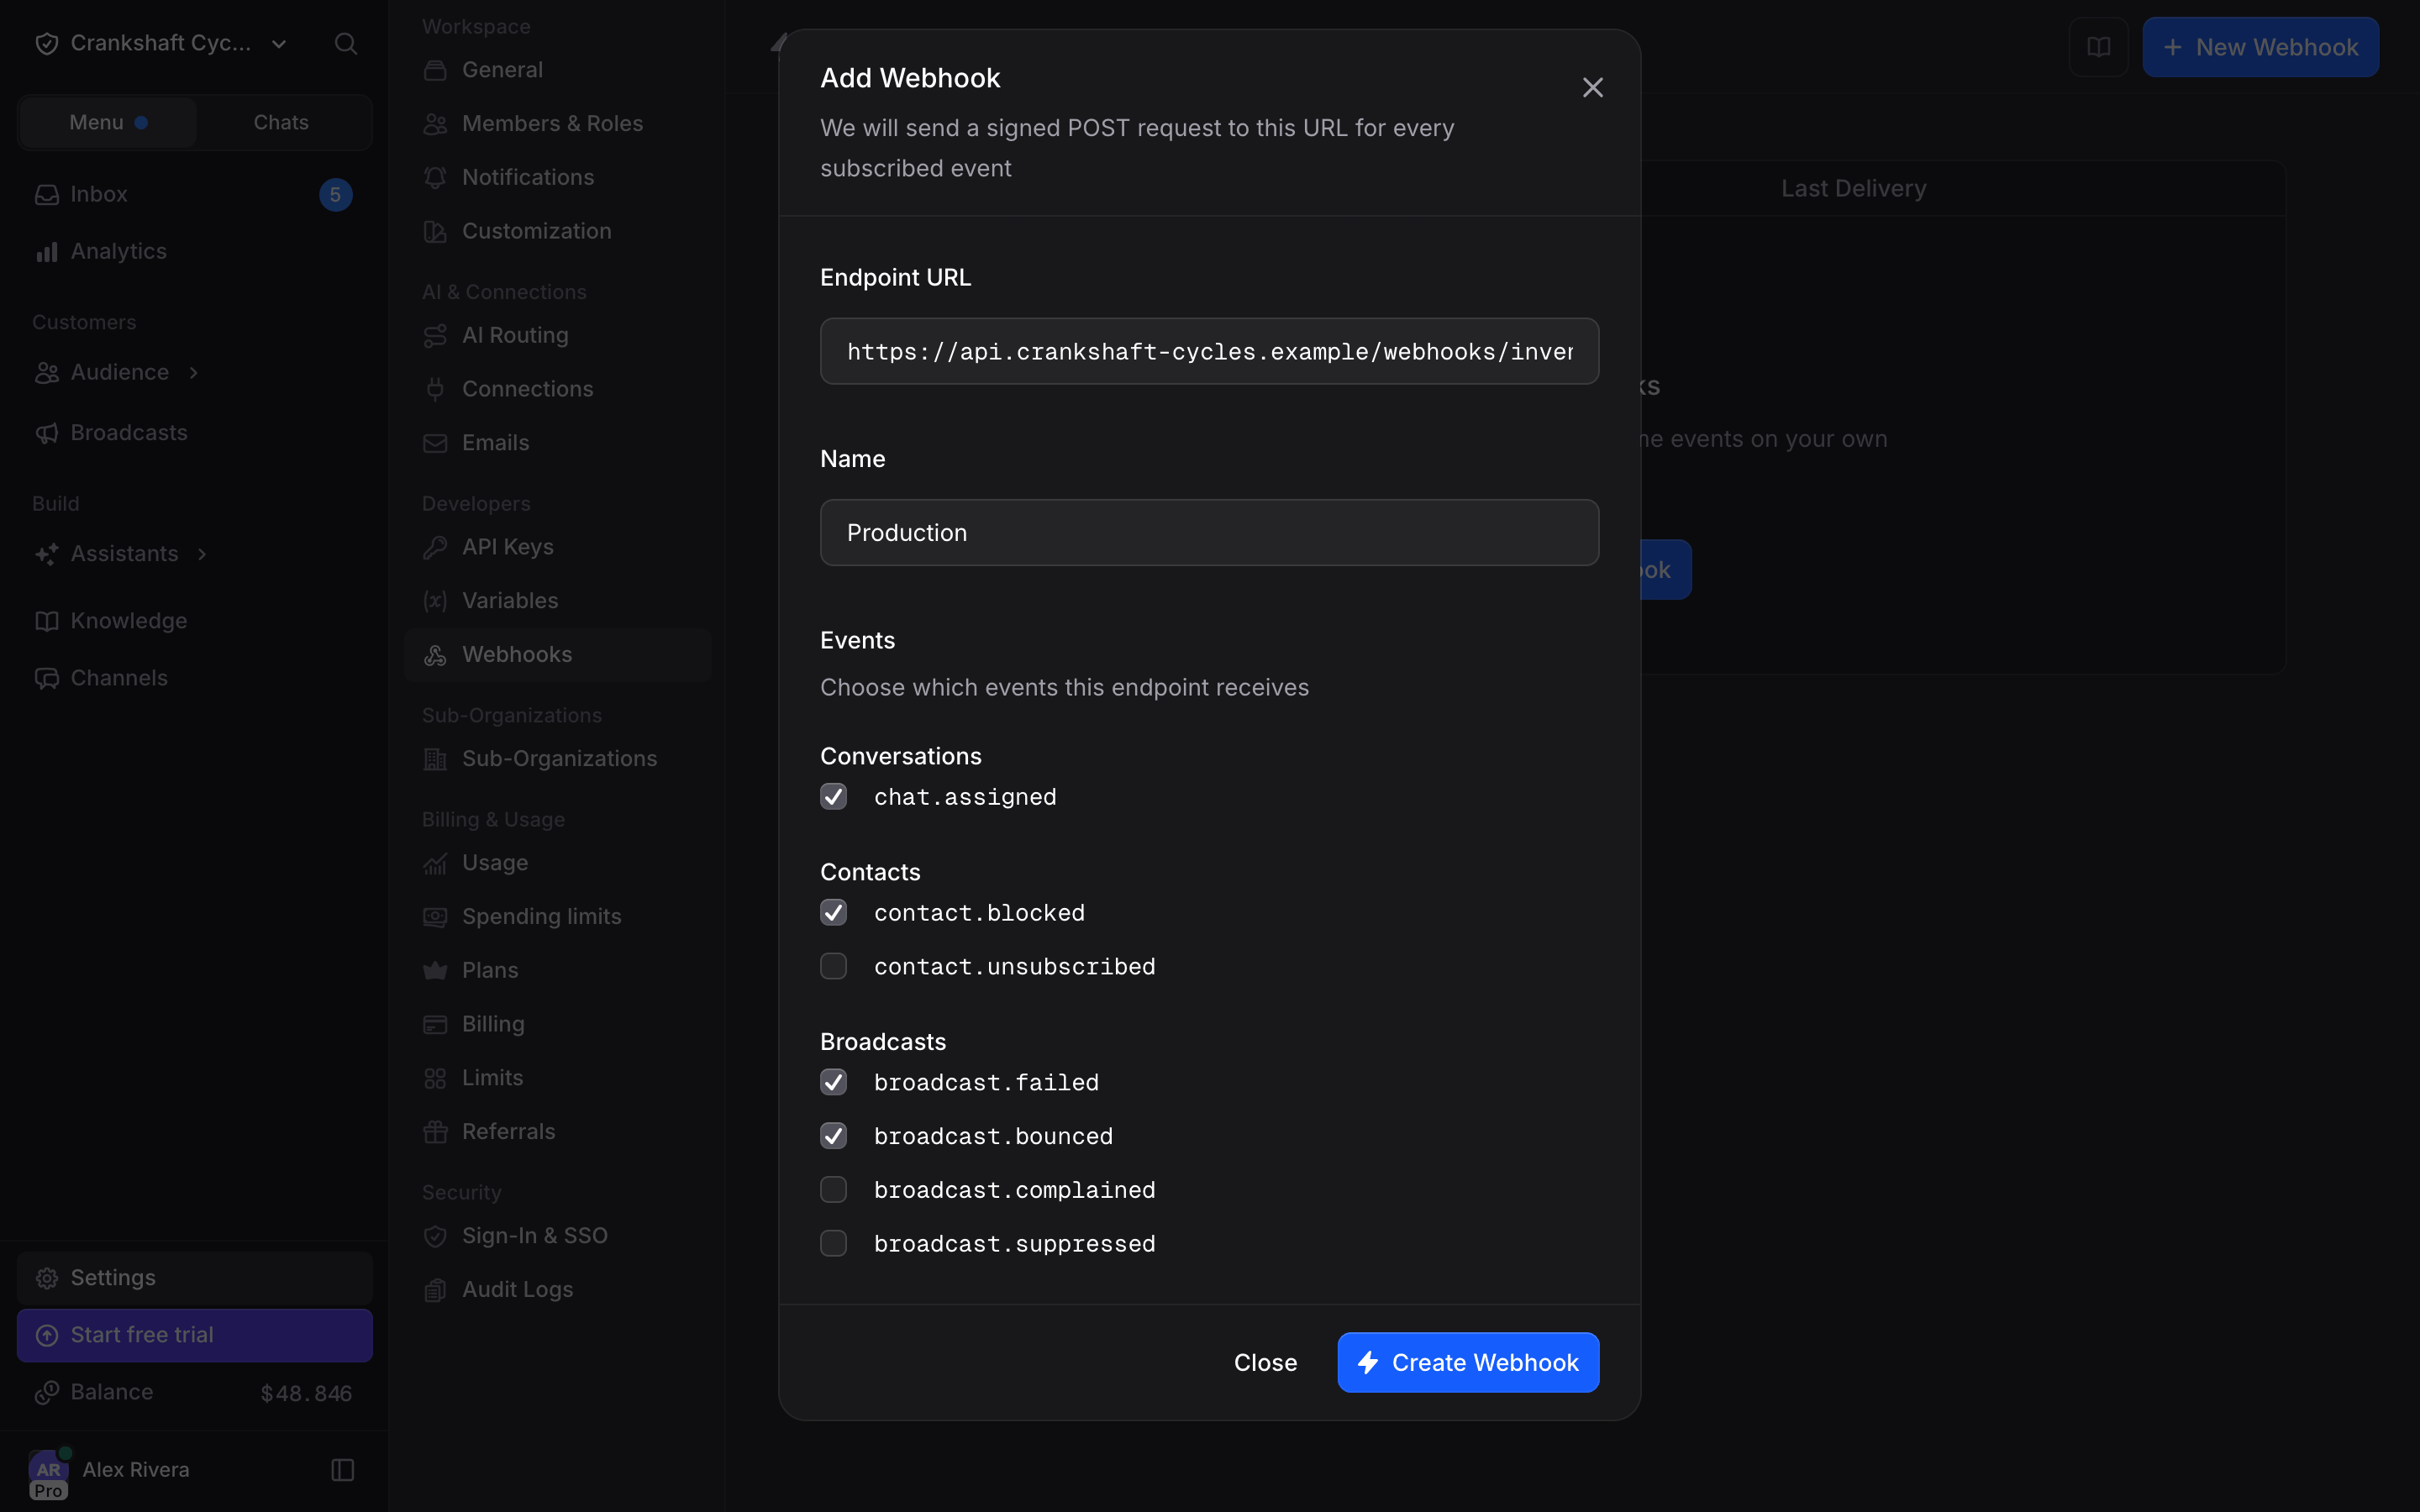This screenshot has height=1512, width=2420.
Task: Uncheck the broadcast.failed event
Action: pyautogui.click(x=833, y=1082)
